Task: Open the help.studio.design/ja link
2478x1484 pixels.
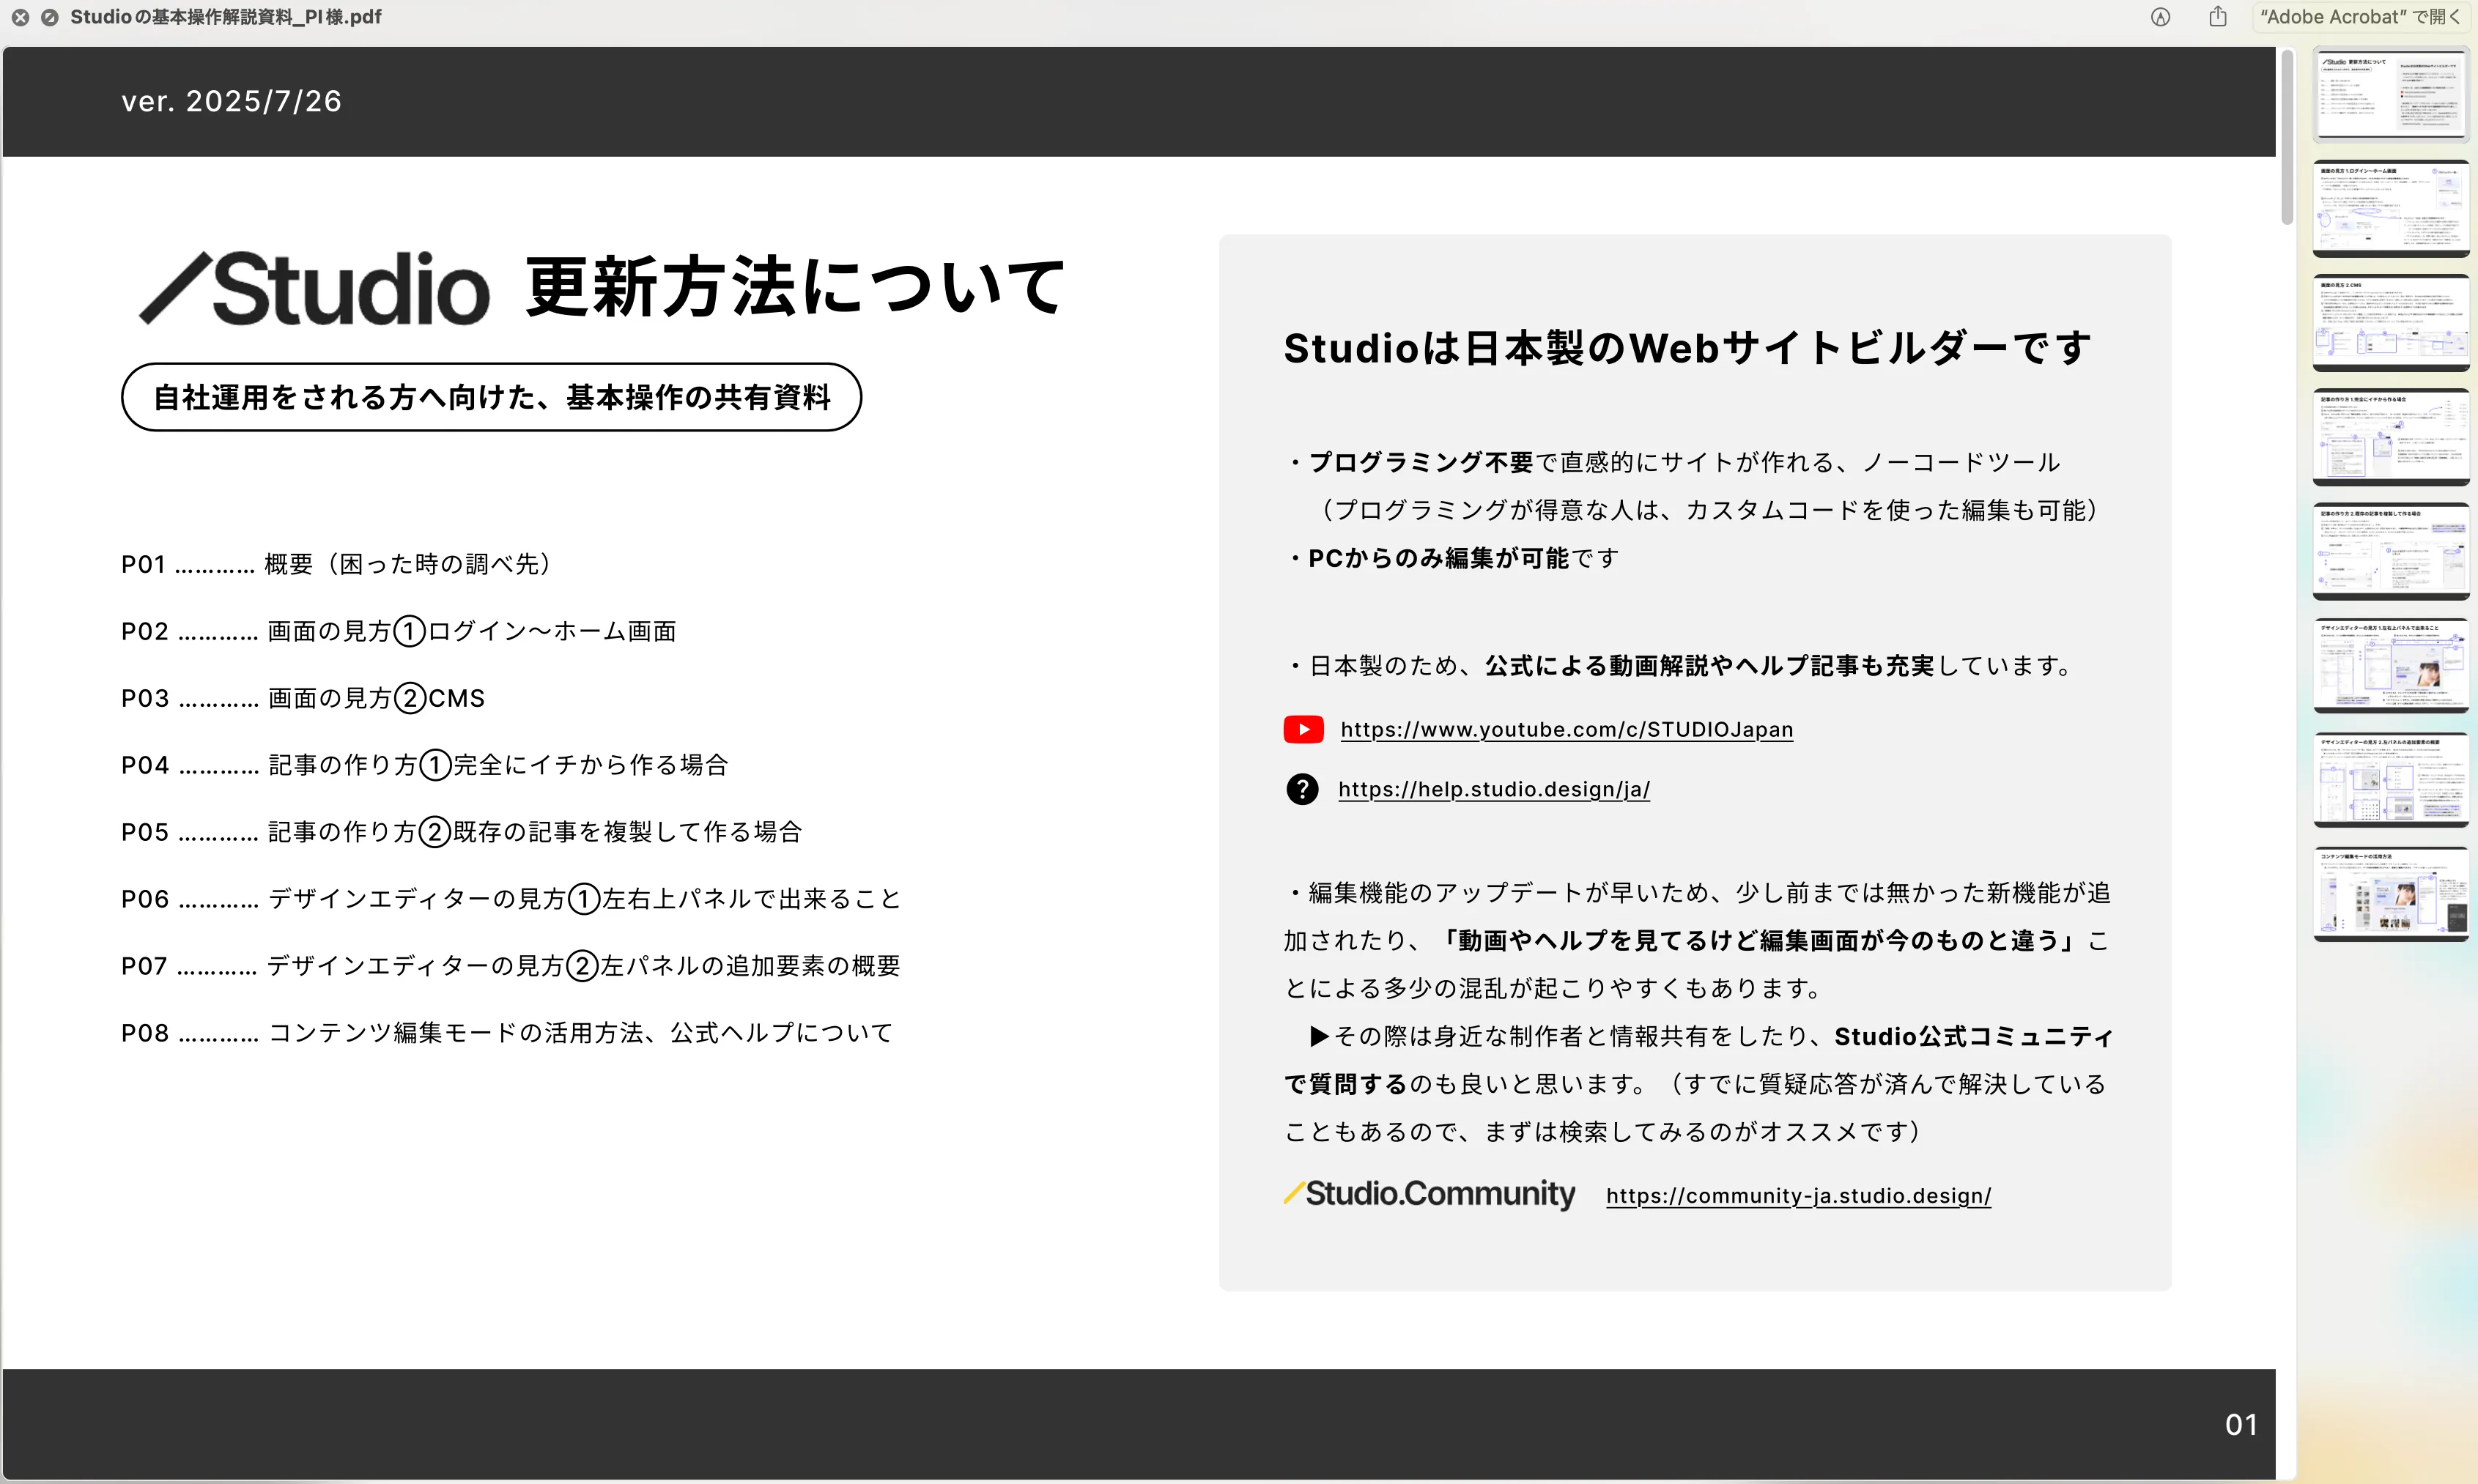Action: pos(1494,789)
